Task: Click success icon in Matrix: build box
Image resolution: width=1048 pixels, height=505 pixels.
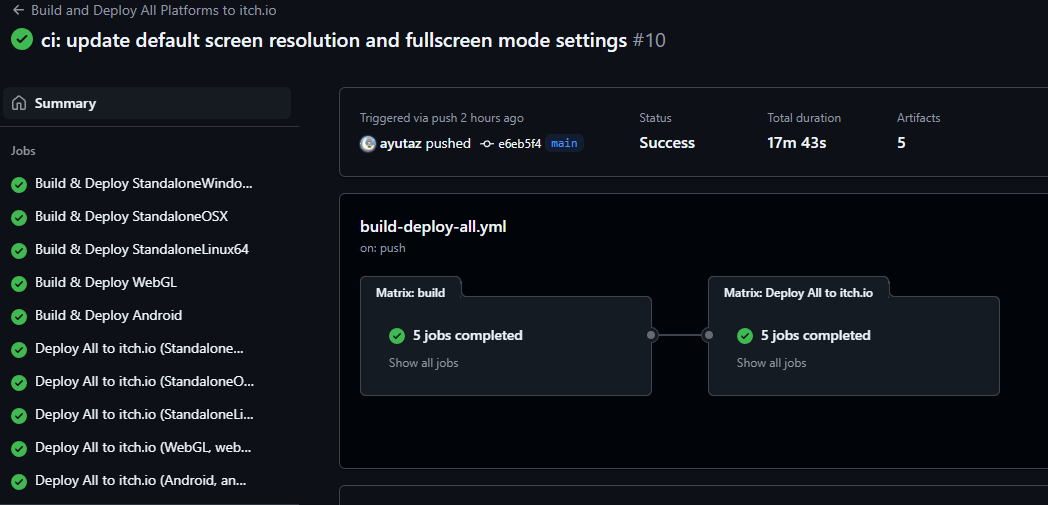Action: 397,335
